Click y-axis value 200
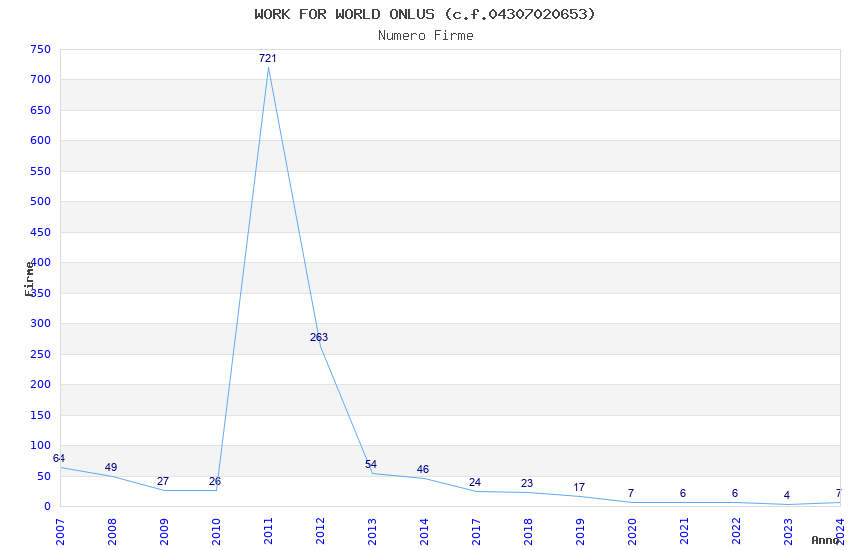Viewport: 850px width, 550px height. pos(41,384)
